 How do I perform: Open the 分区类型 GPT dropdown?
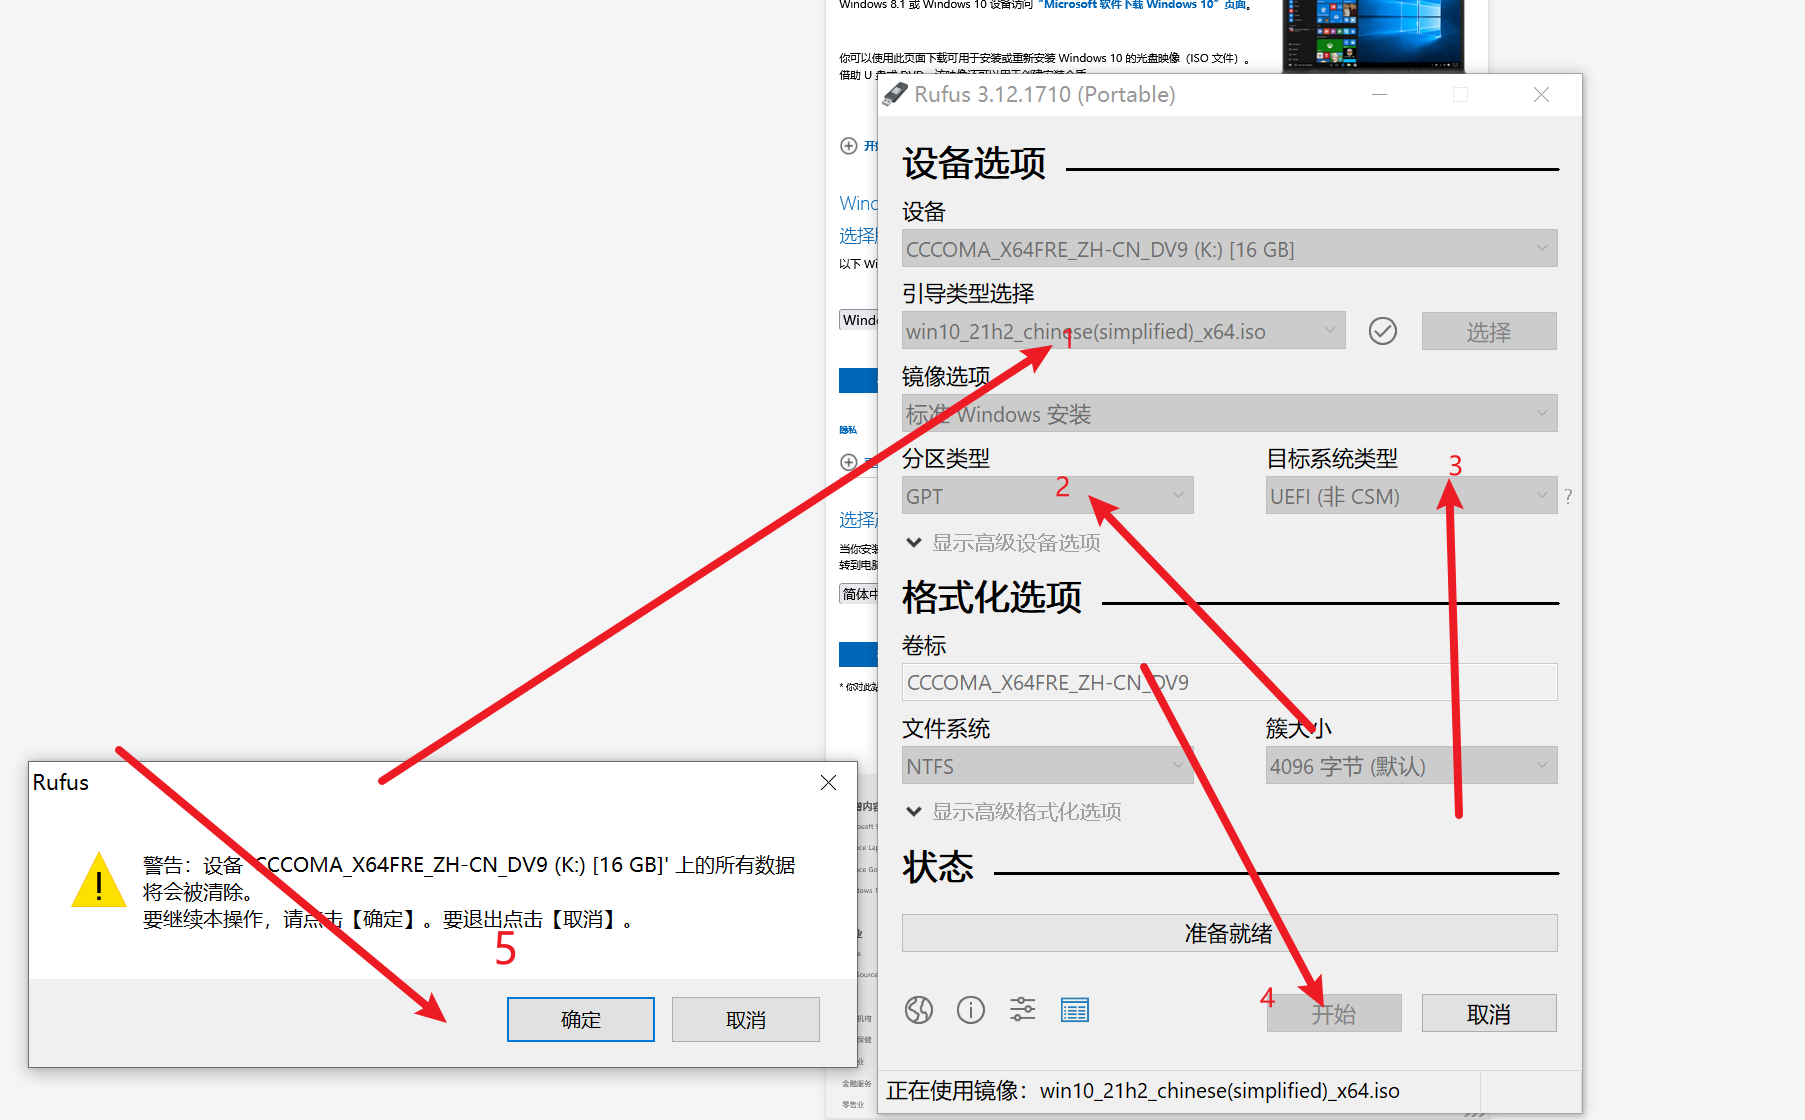click(1047, 496)
